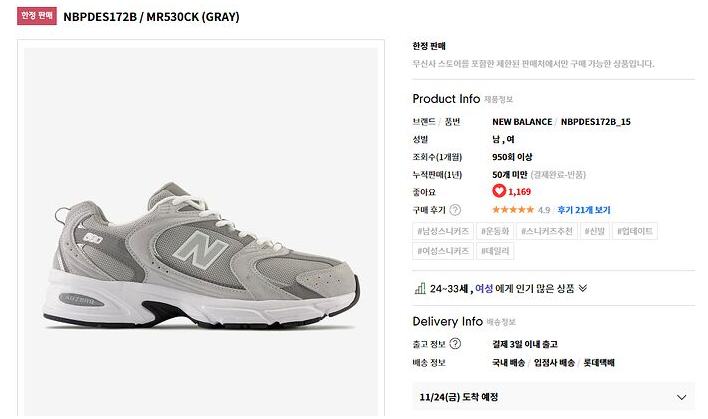Click the red heart like icon

tap(499, 191)
